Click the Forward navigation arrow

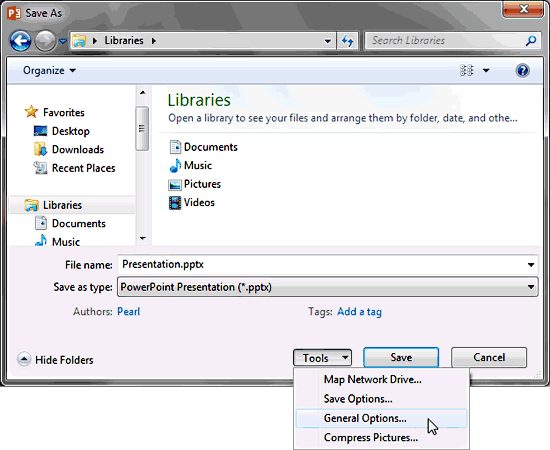(45, 41)
